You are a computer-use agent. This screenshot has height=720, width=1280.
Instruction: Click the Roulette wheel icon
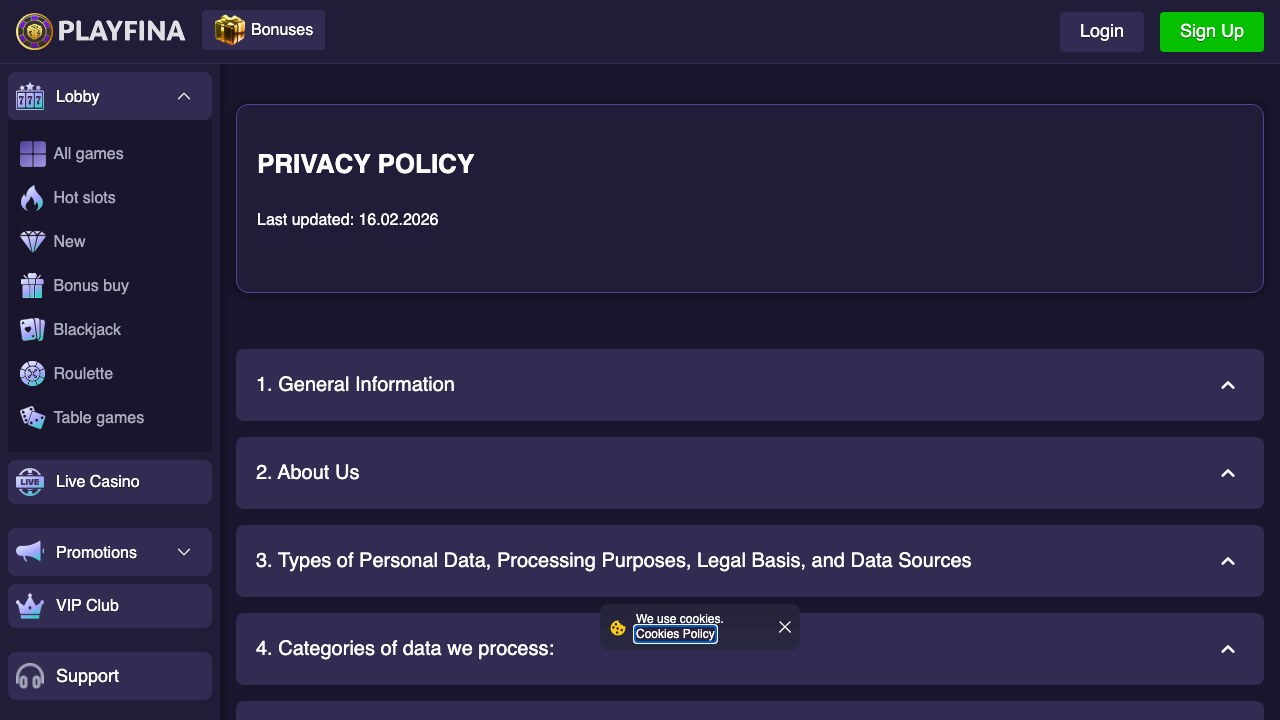(x=33, y=374)
